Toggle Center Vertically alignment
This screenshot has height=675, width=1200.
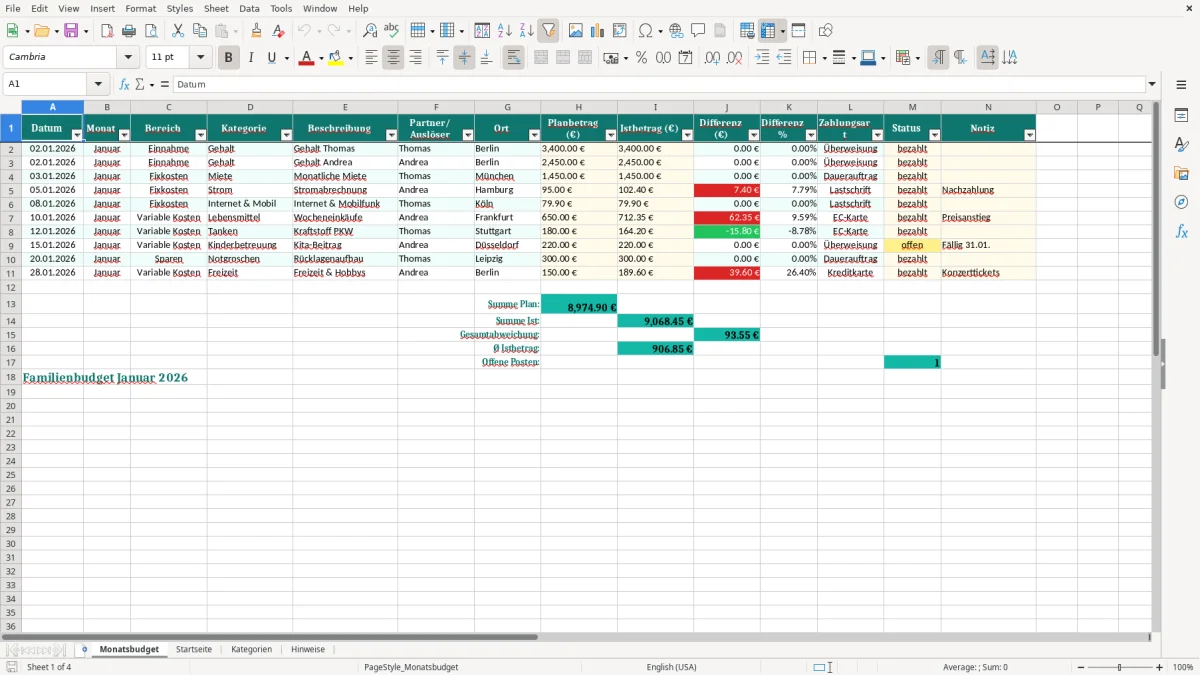[x=464, y=58]
